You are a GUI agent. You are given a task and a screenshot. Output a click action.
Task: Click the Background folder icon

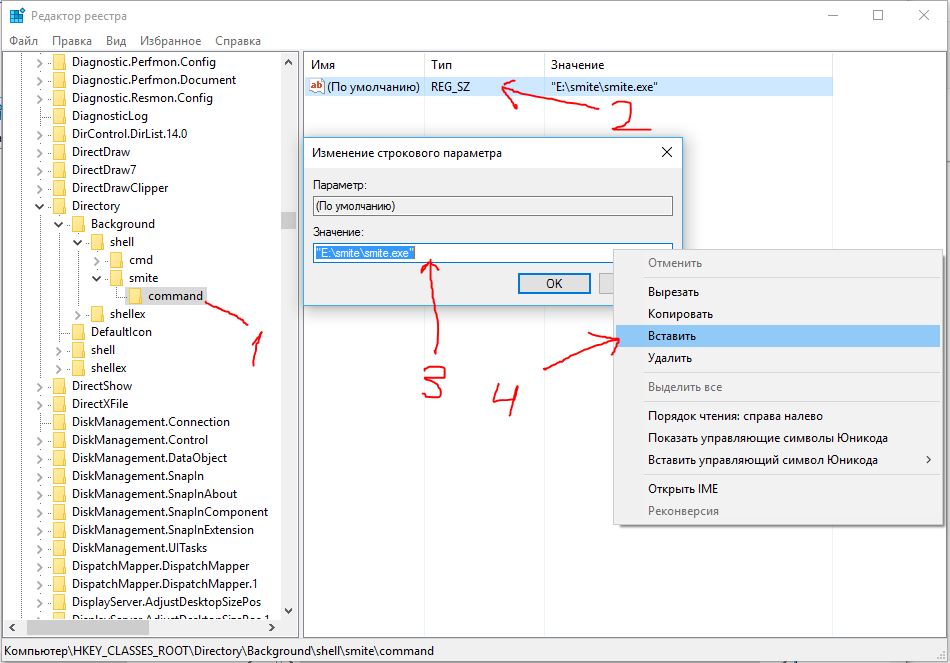point(78,224)
